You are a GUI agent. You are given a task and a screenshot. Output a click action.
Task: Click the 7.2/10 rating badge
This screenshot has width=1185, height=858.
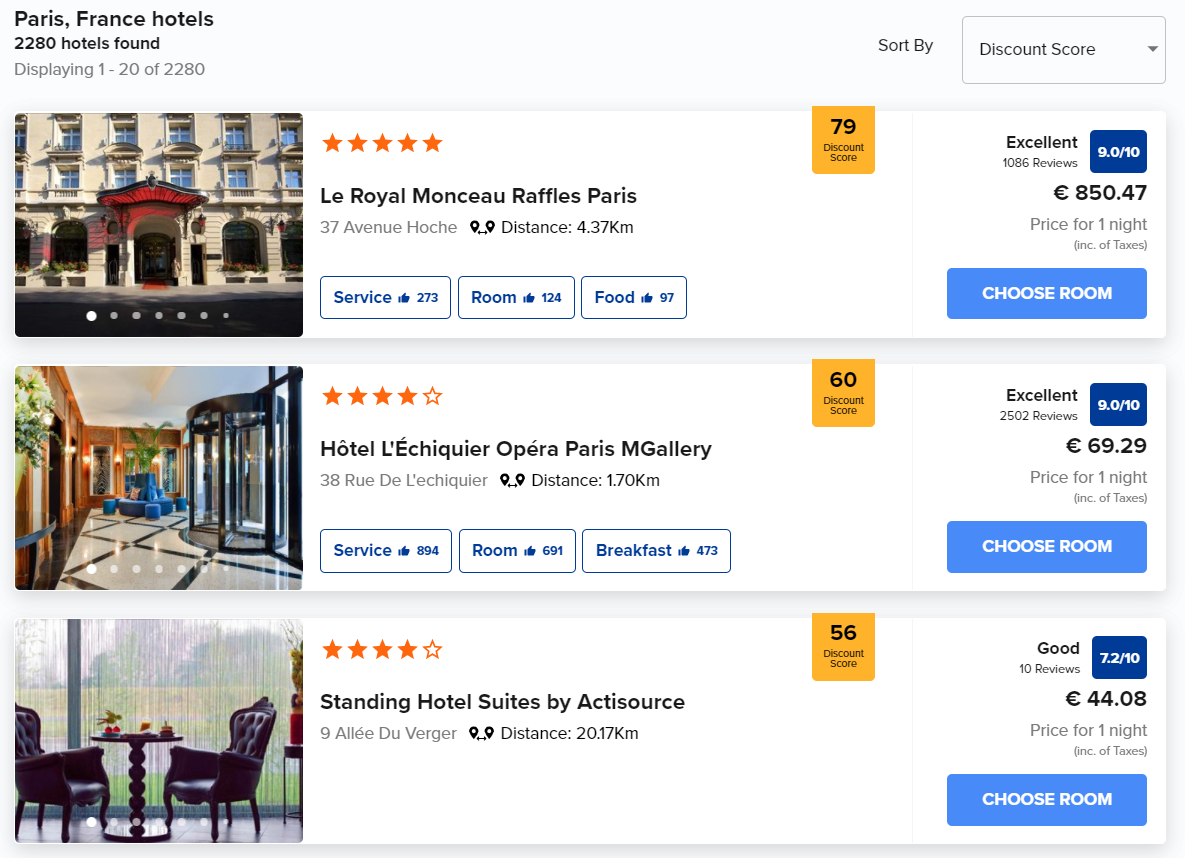tap(1119, 658)
